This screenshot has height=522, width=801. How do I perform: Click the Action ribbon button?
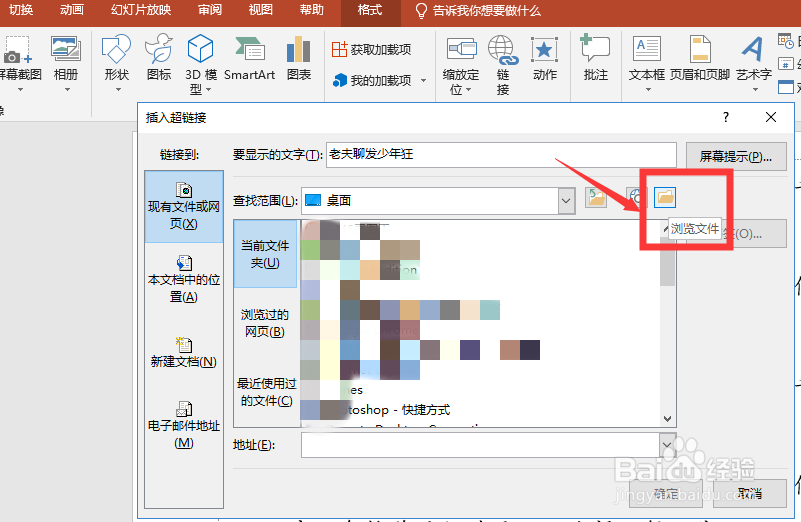click(x=545, y=59)
